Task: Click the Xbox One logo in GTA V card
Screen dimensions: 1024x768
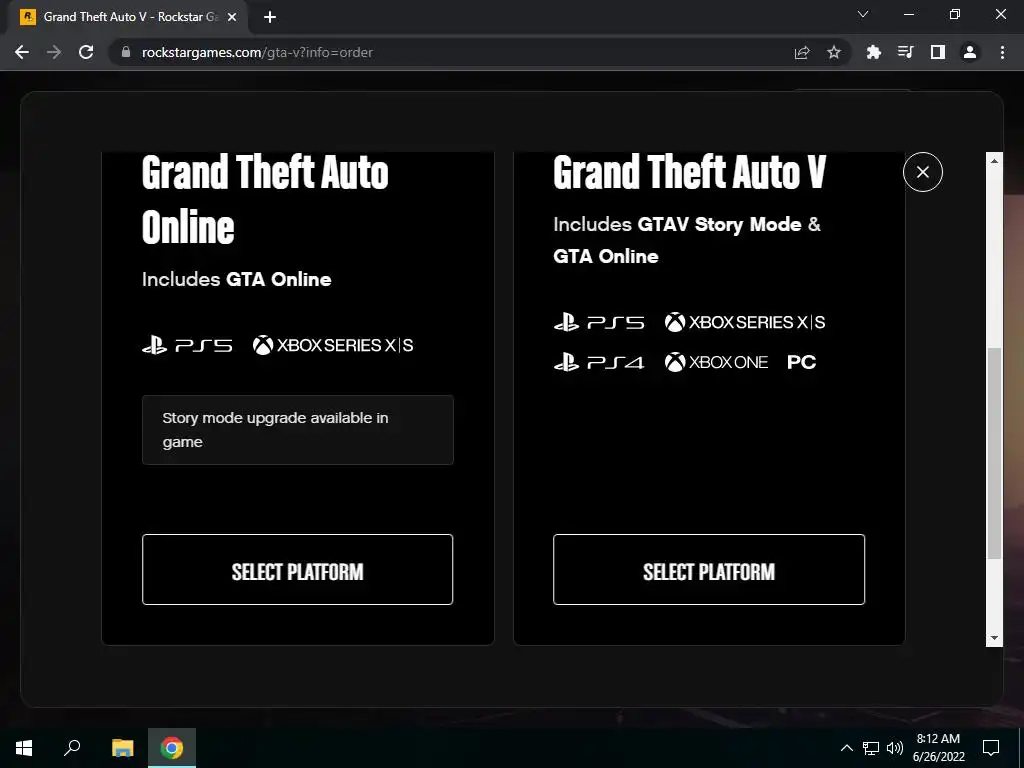Action: 716,362
